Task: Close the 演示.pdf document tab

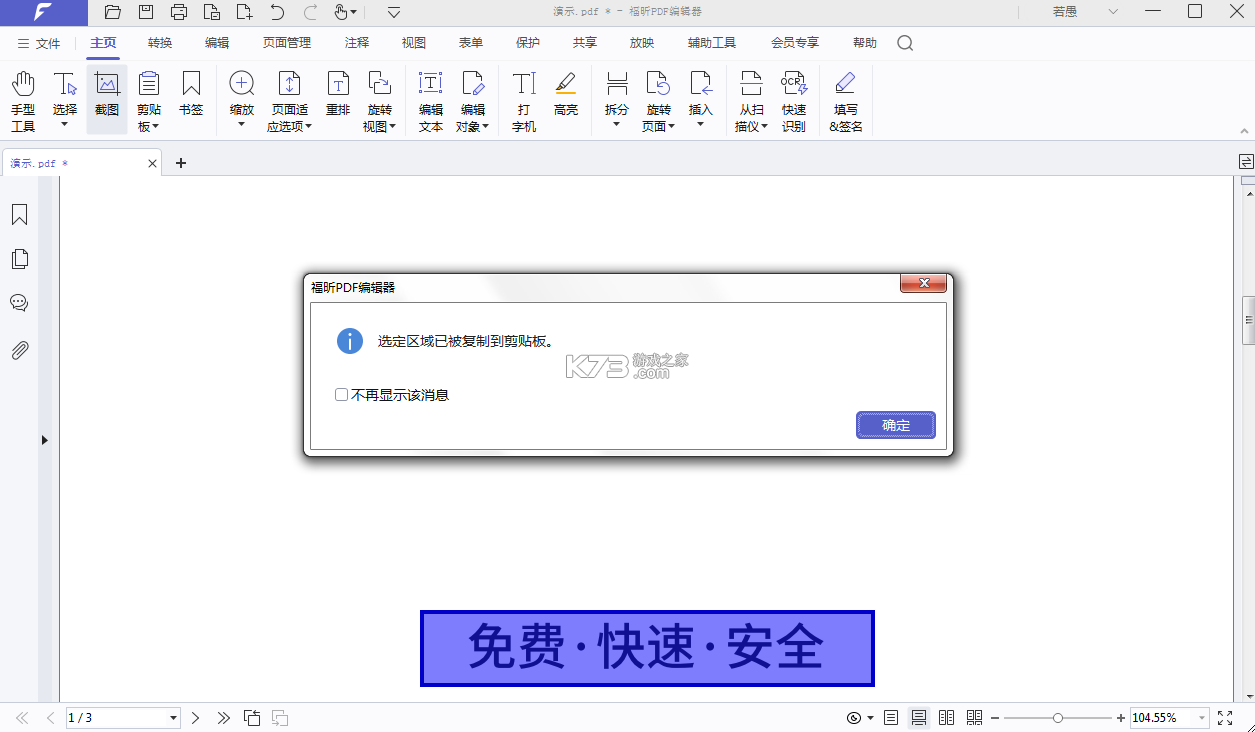Action: (x=152, y=163)
